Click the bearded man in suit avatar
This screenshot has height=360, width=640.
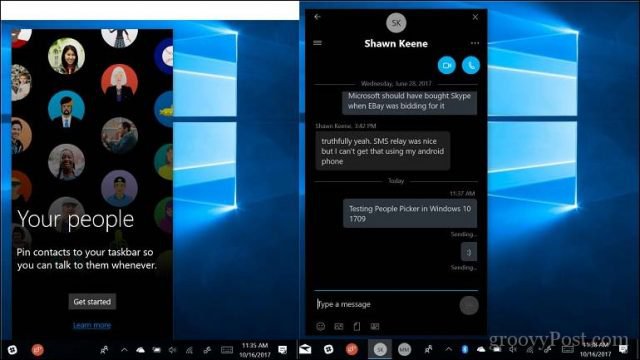coord(67,109)
